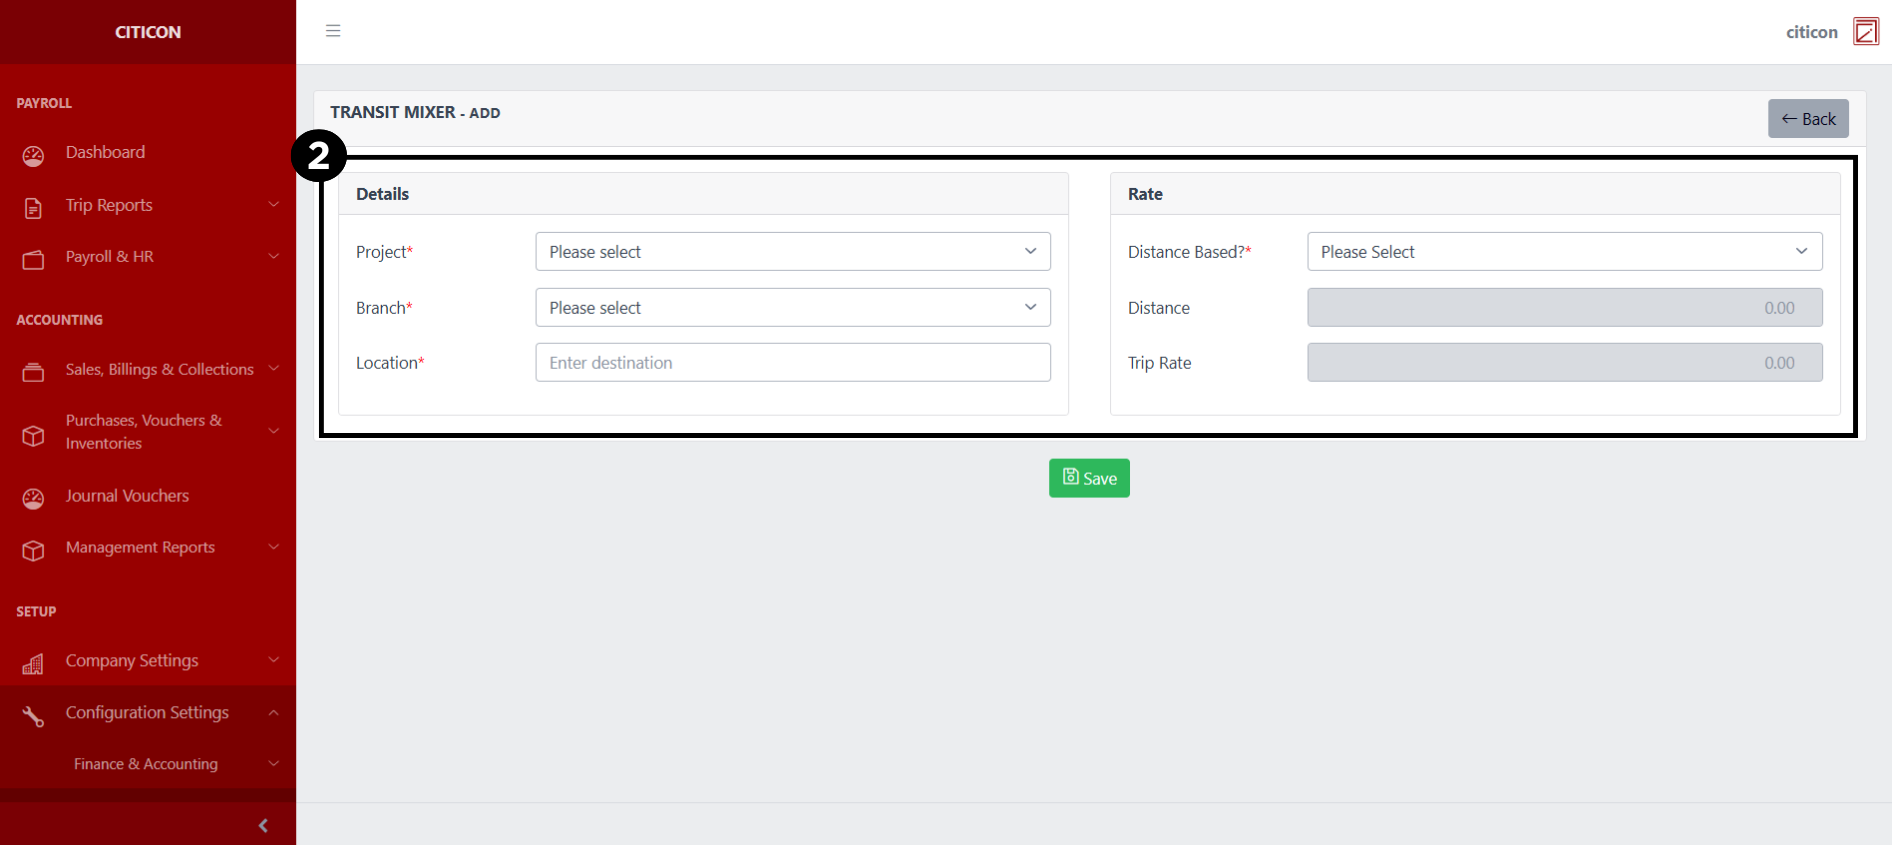Open the Project dropdown
The width and height of the screenshot is (1892, 845).
click(792, 252)
